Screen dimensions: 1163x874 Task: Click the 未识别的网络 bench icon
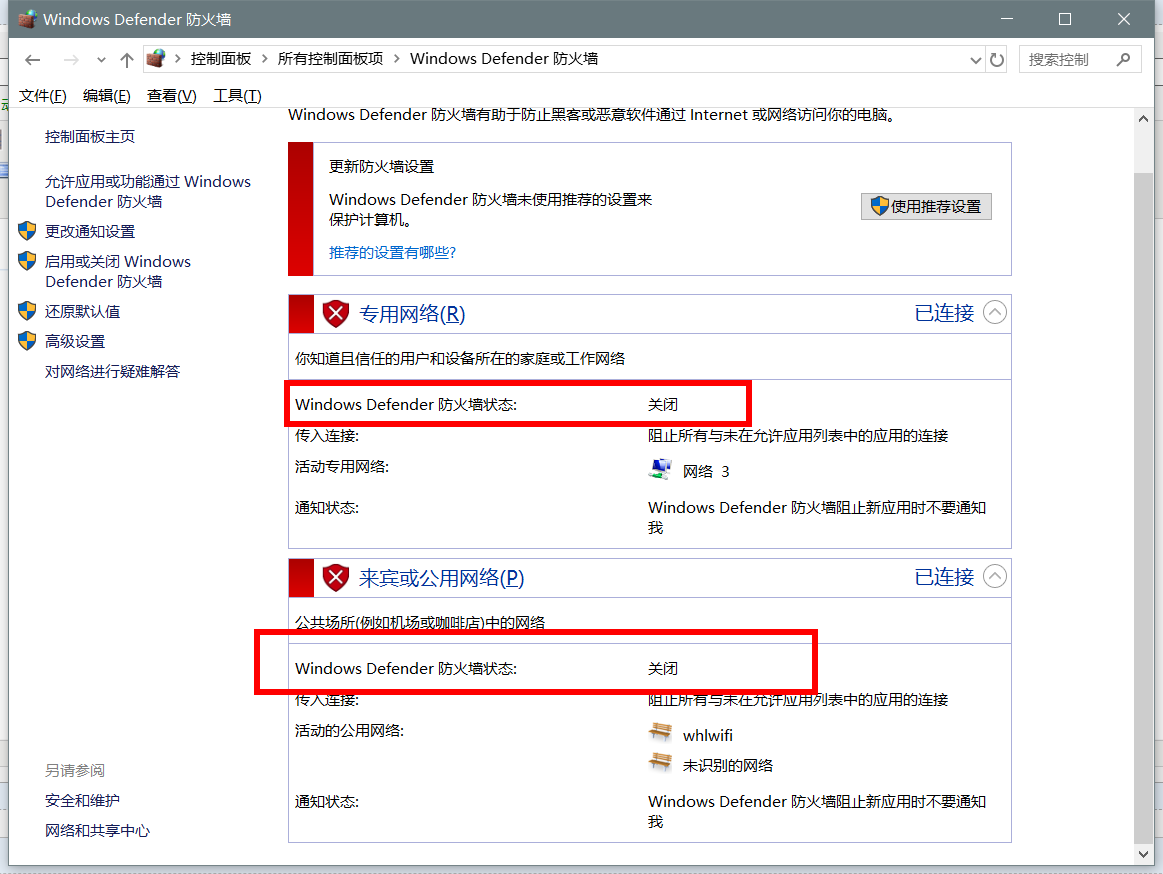[x=660, y=762]
